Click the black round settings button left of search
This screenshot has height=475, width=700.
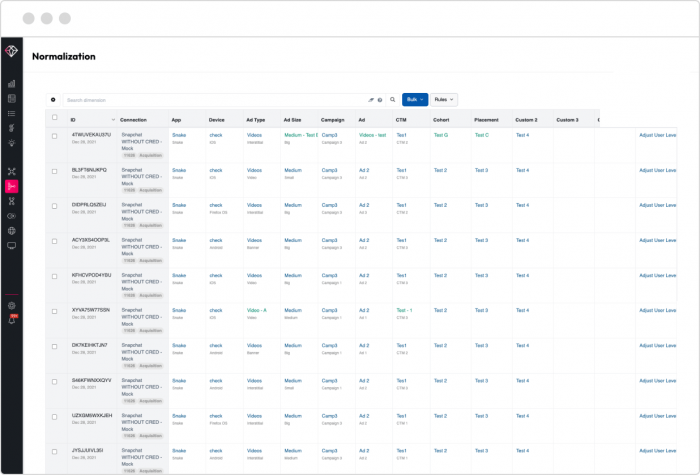click(x=53, y=100)
